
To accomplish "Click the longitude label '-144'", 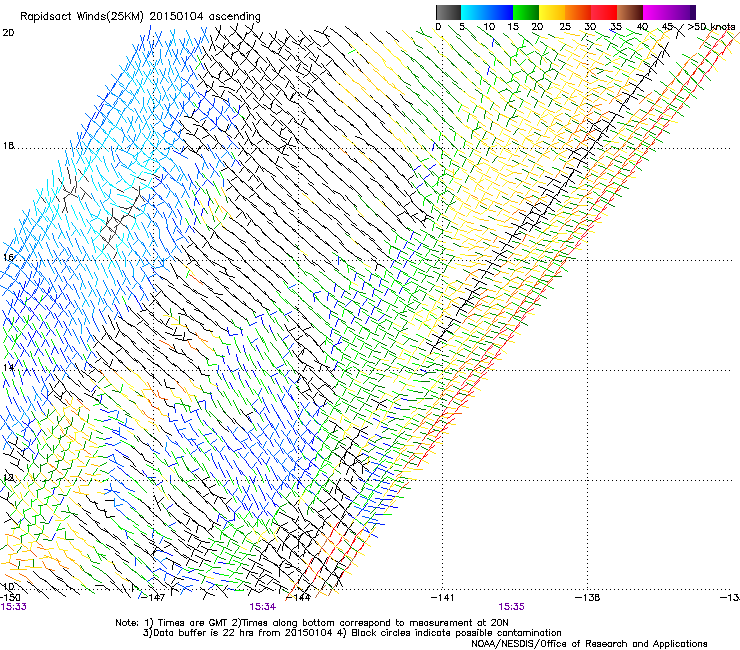I will [299, 598].
